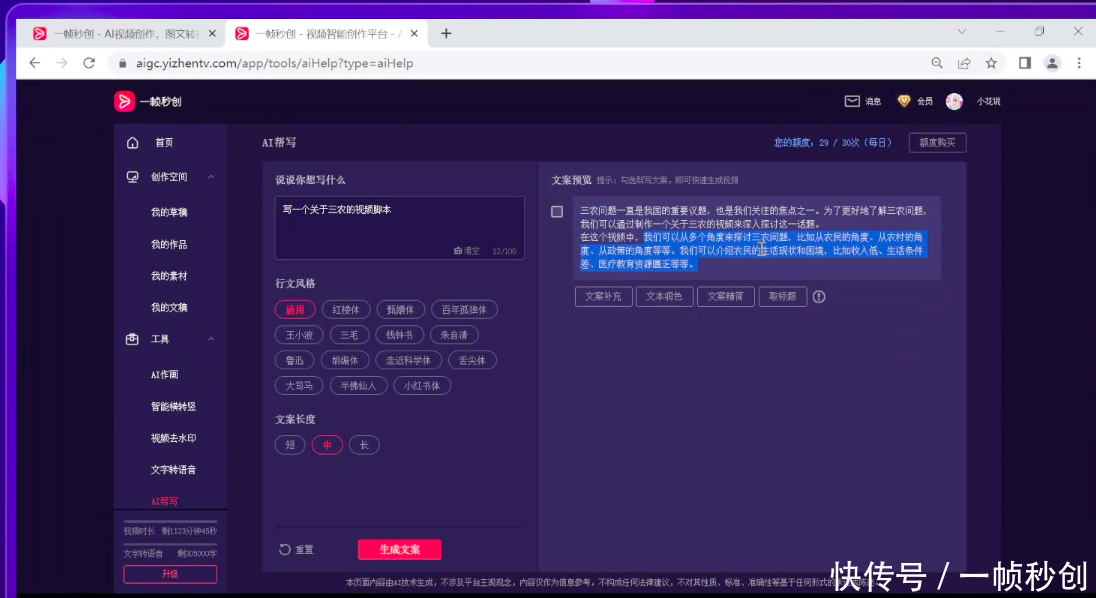The width and height of the screenshot is (1096, 598).
Task: Open the 智能横转竖 tool
Action: 173,406
